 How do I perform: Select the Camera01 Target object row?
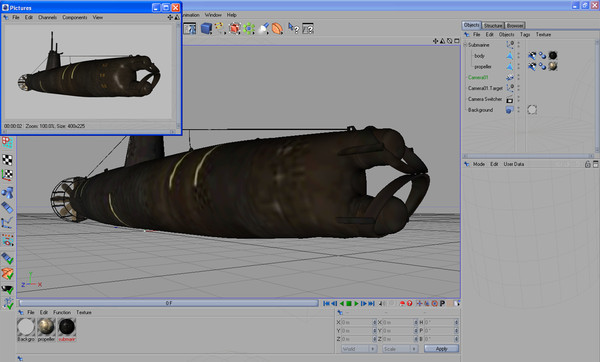485,88
